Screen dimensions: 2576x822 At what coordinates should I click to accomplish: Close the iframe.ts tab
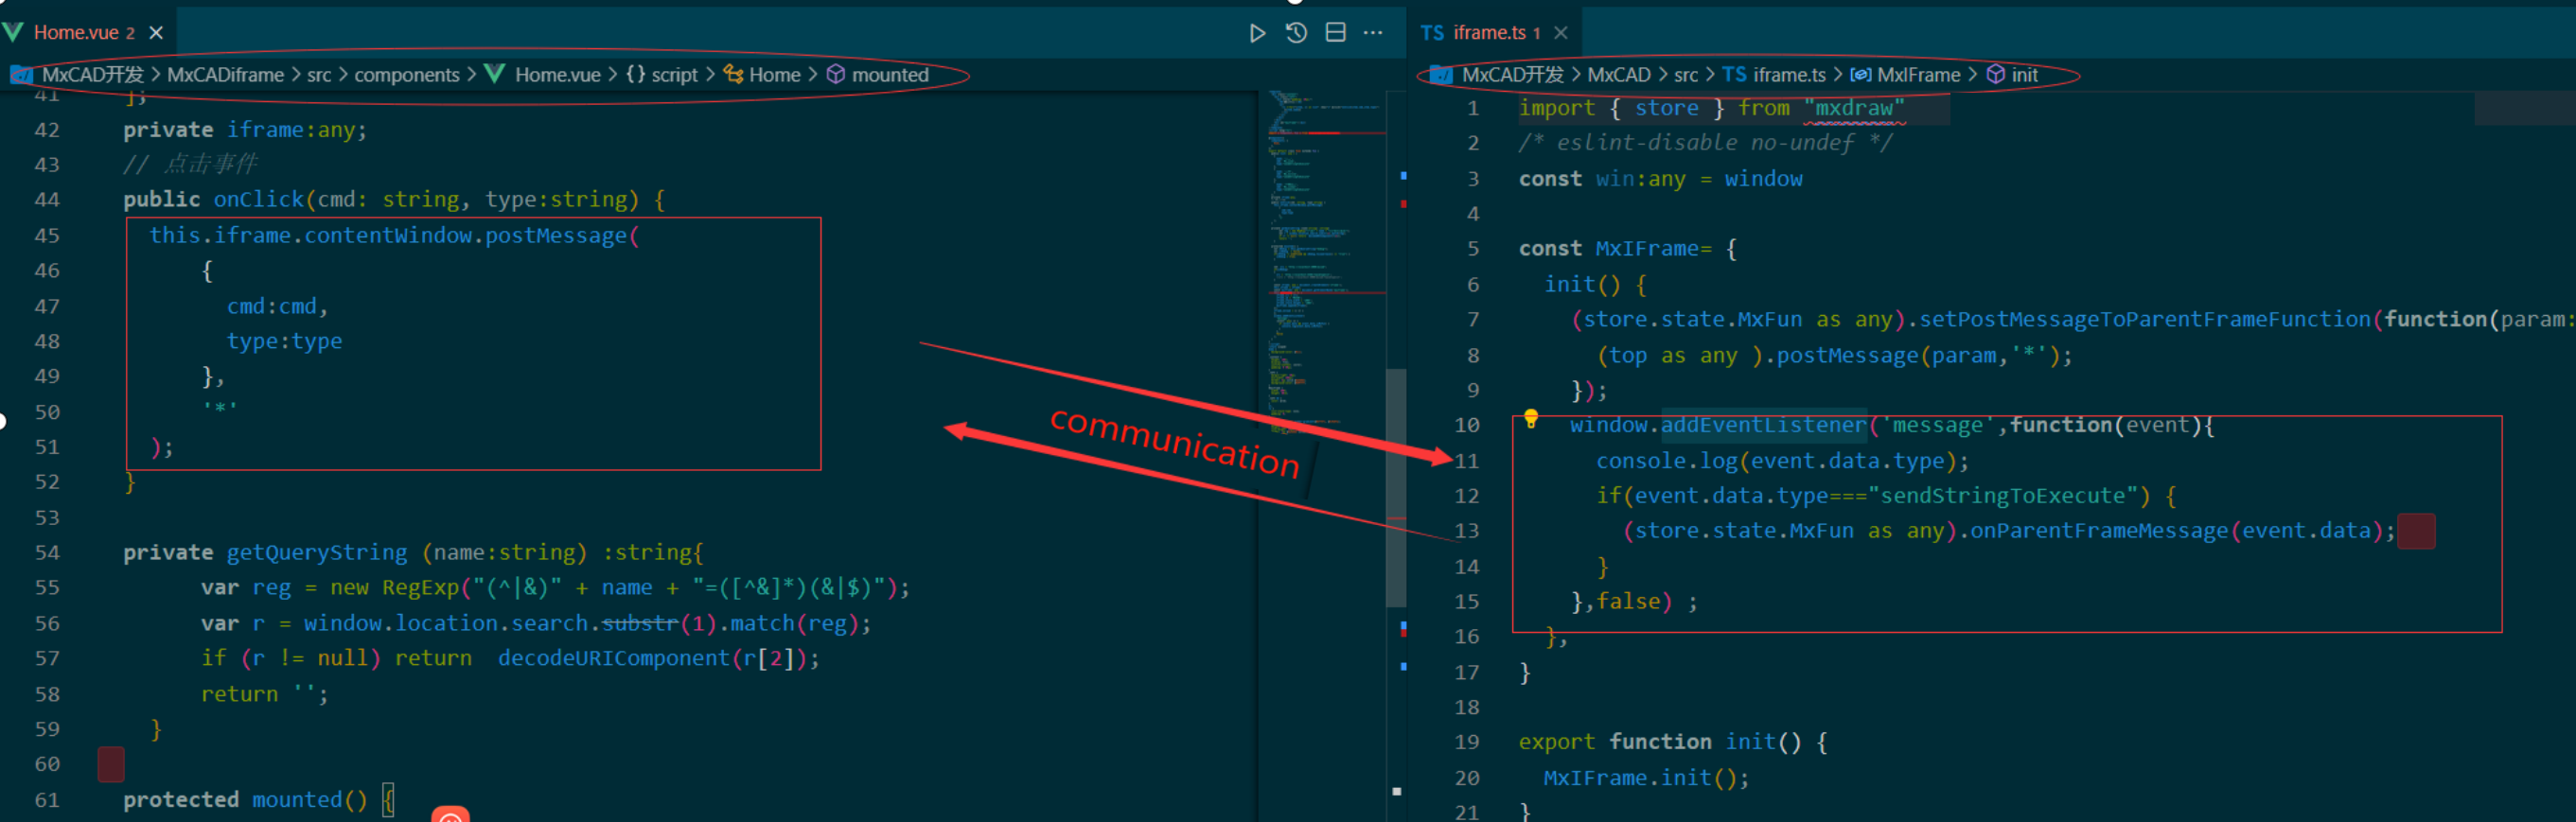1560,33
